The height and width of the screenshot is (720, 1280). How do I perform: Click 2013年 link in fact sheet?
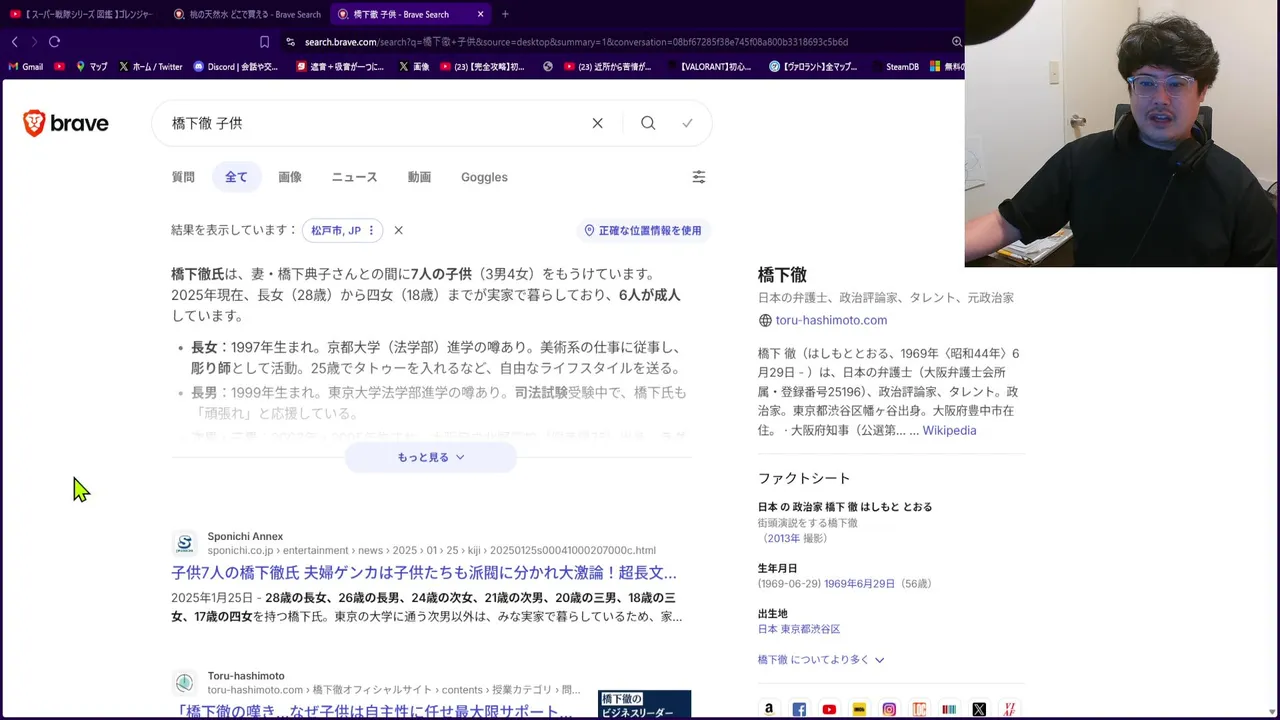coord(783,538)
